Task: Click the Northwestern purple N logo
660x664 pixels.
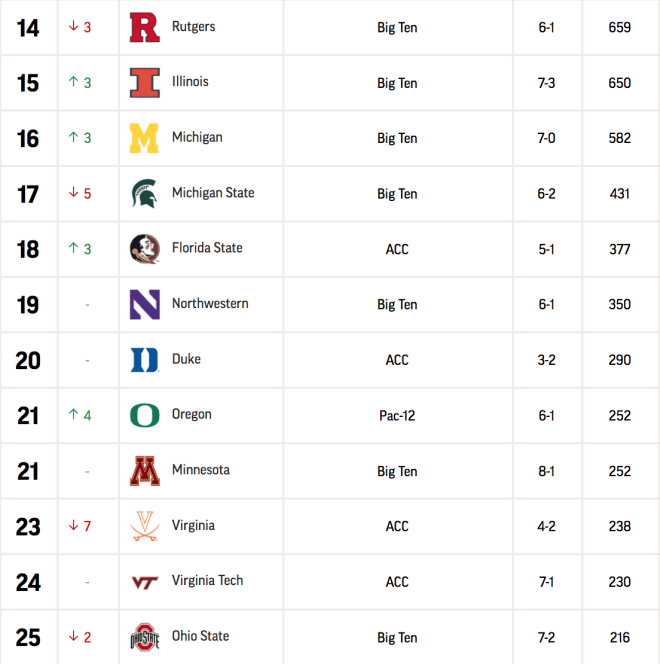Action: (145, 304)
